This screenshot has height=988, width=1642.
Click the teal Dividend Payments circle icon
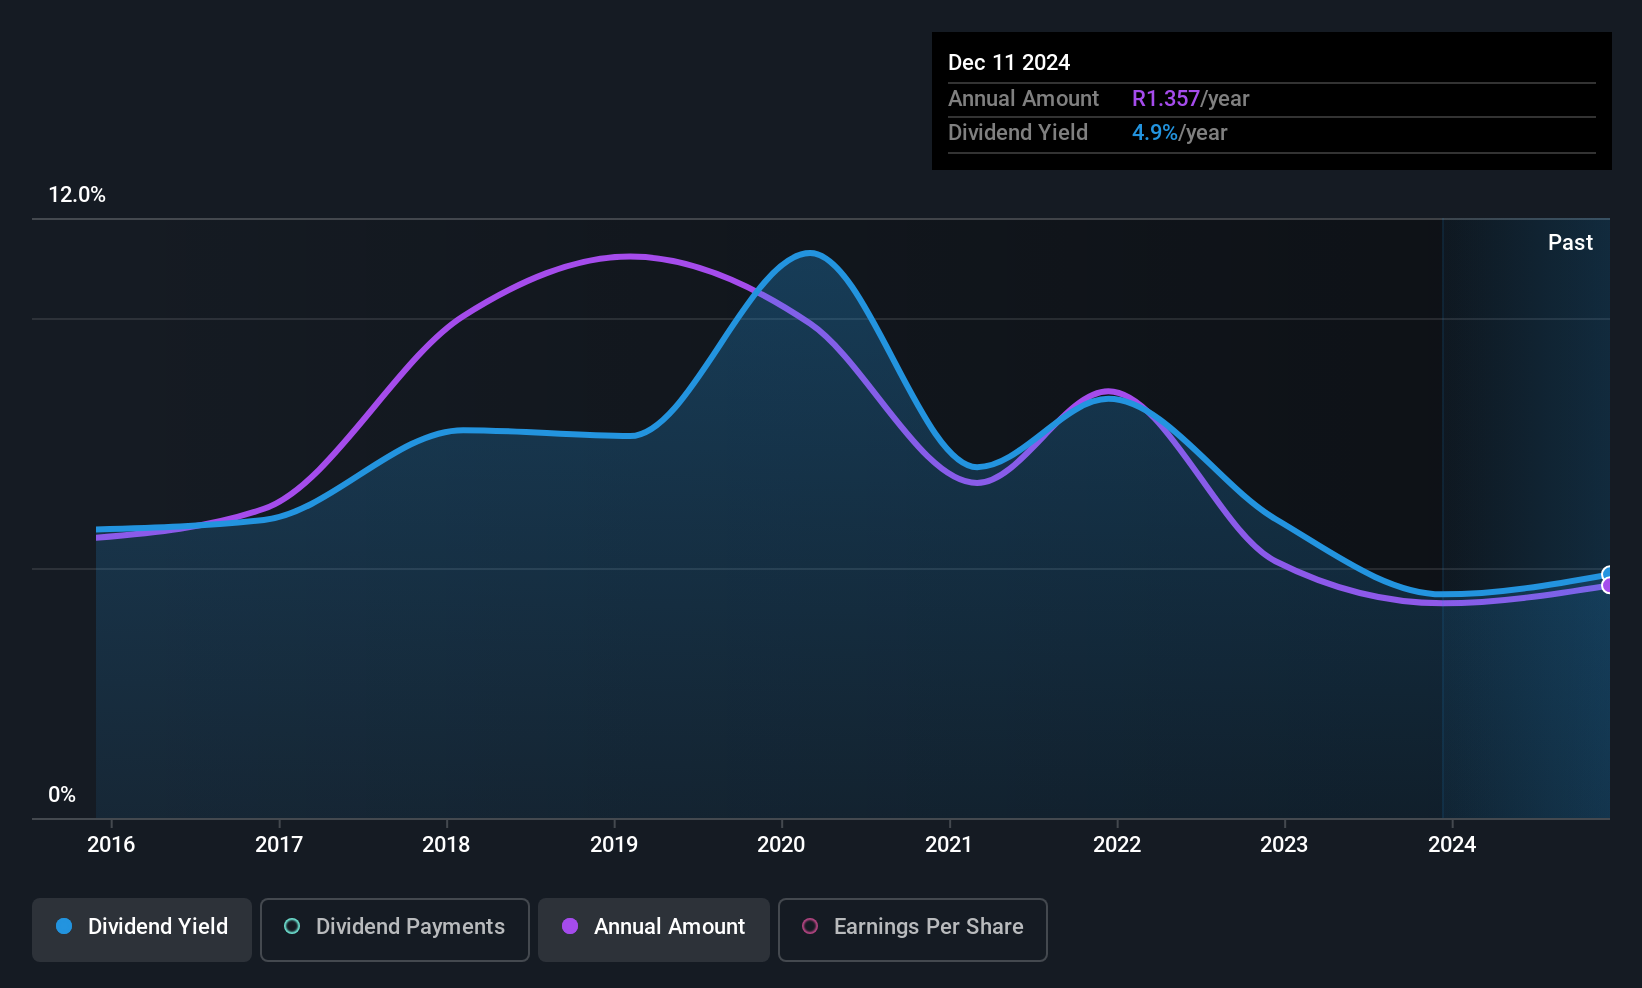[292, 926]
